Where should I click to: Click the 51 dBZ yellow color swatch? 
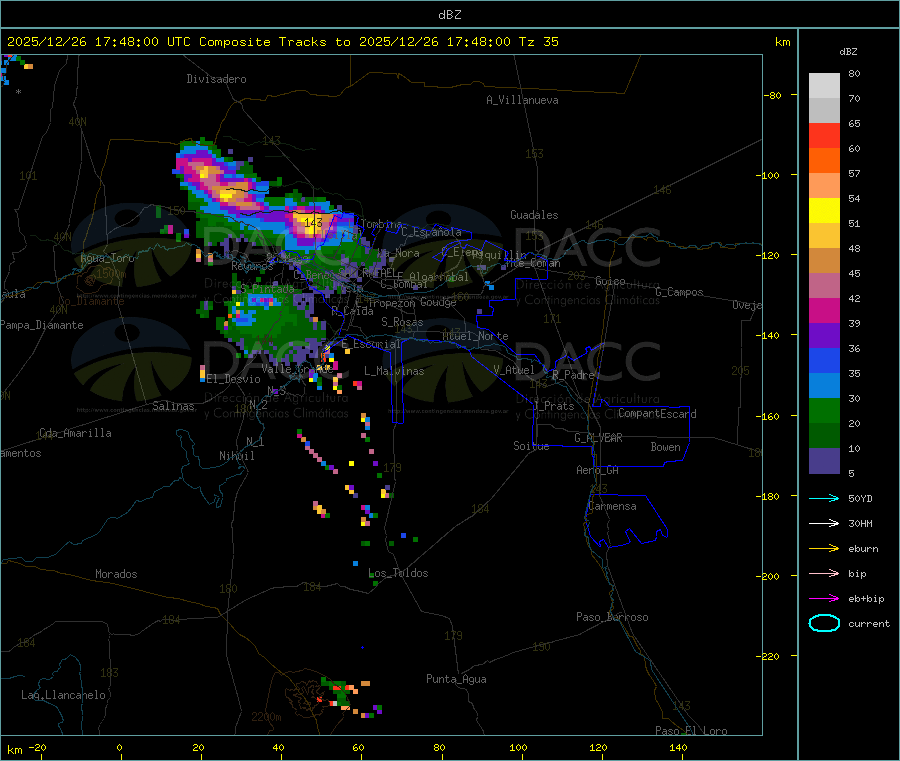click(x=824, y=210)
